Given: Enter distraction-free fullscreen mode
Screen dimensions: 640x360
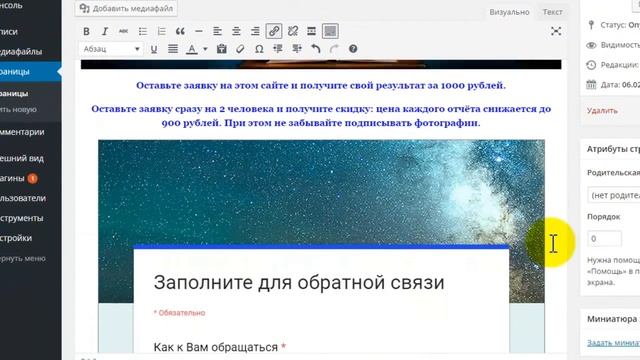Looking at the screenshot, I should tap(556, 31).
